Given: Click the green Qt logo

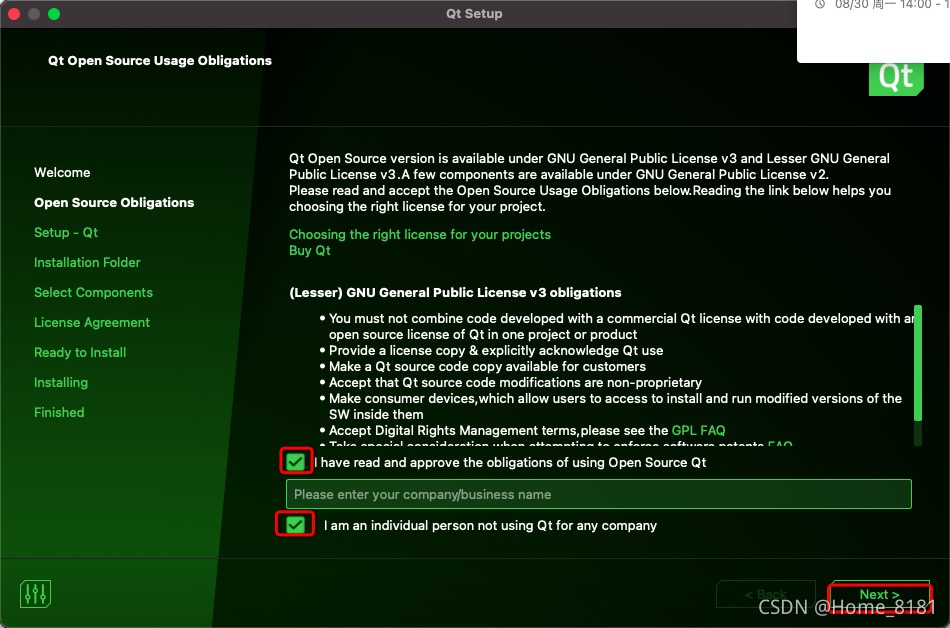Looking at the screenshot, I should pos(896,79).
